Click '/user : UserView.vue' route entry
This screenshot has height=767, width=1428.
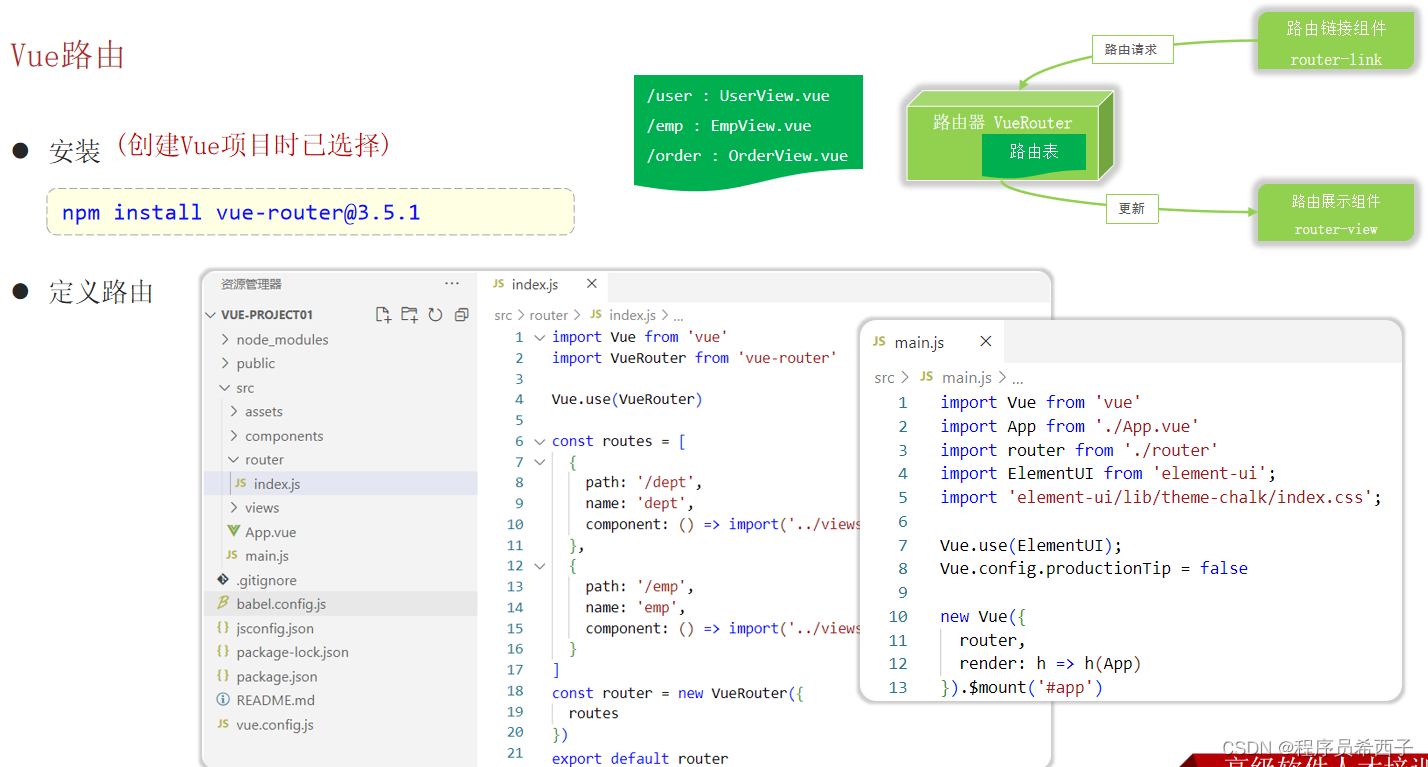[x=738, y=96]
